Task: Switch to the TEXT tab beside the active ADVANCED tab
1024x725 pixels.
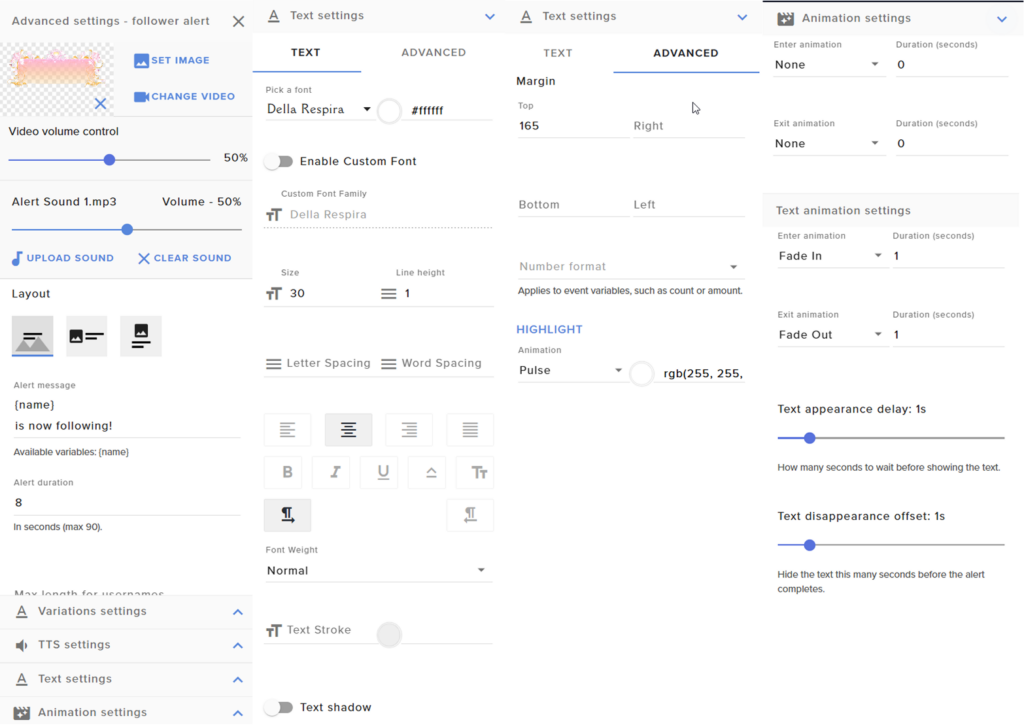Action: (x=558, y=53)
